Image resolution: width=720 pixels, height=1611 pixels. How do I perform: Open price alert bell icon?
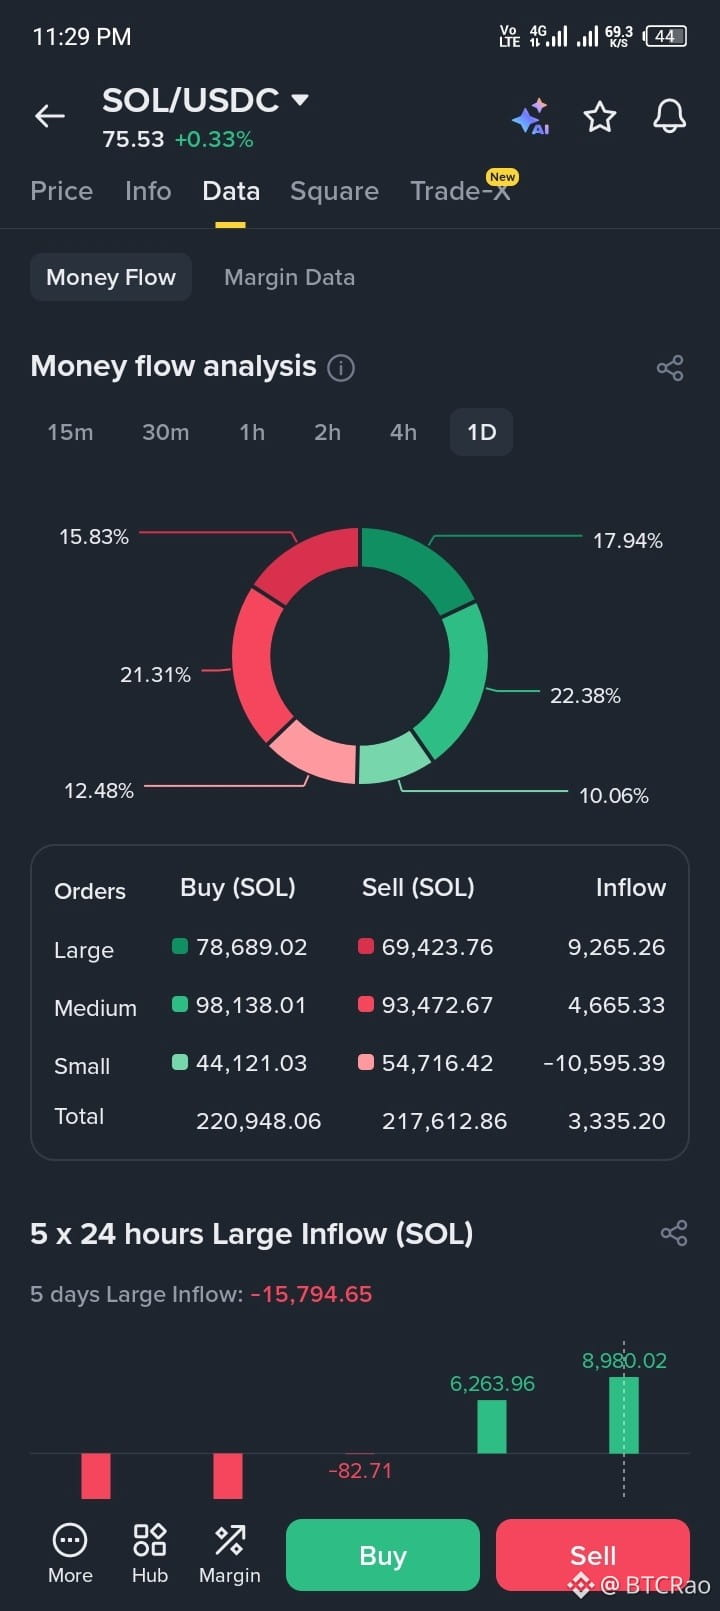coord(670,116)
